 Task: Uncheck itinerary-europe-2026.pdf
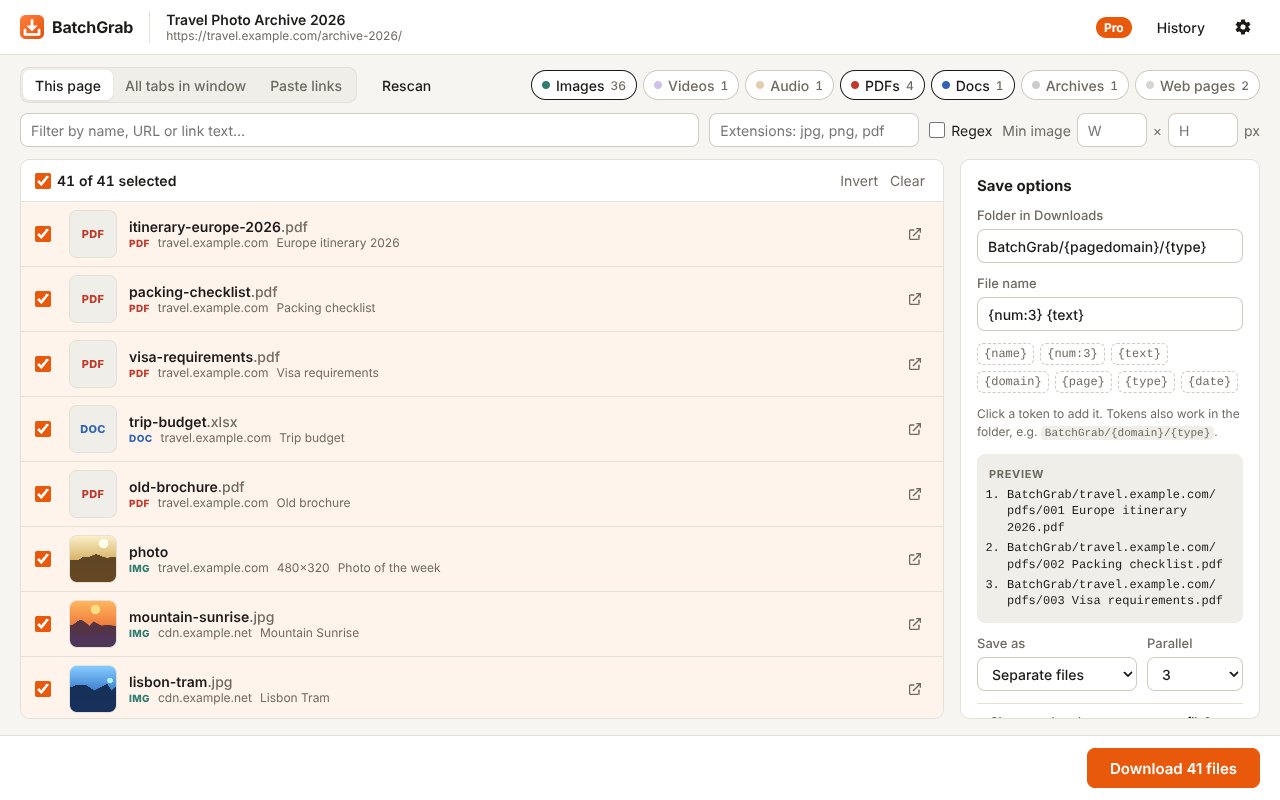pyautogui.click(x=43, y=234)
